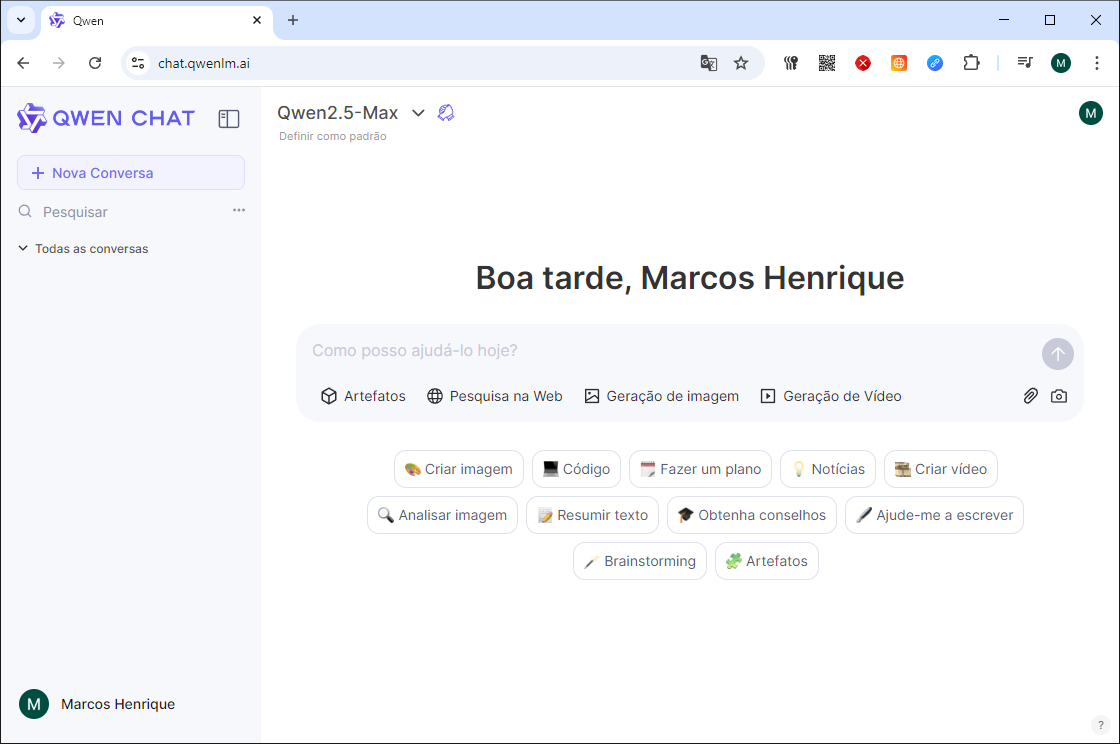1120x744 pixels.
Task: Open the camera capture icon
Action: click(x=1059, y=396)
